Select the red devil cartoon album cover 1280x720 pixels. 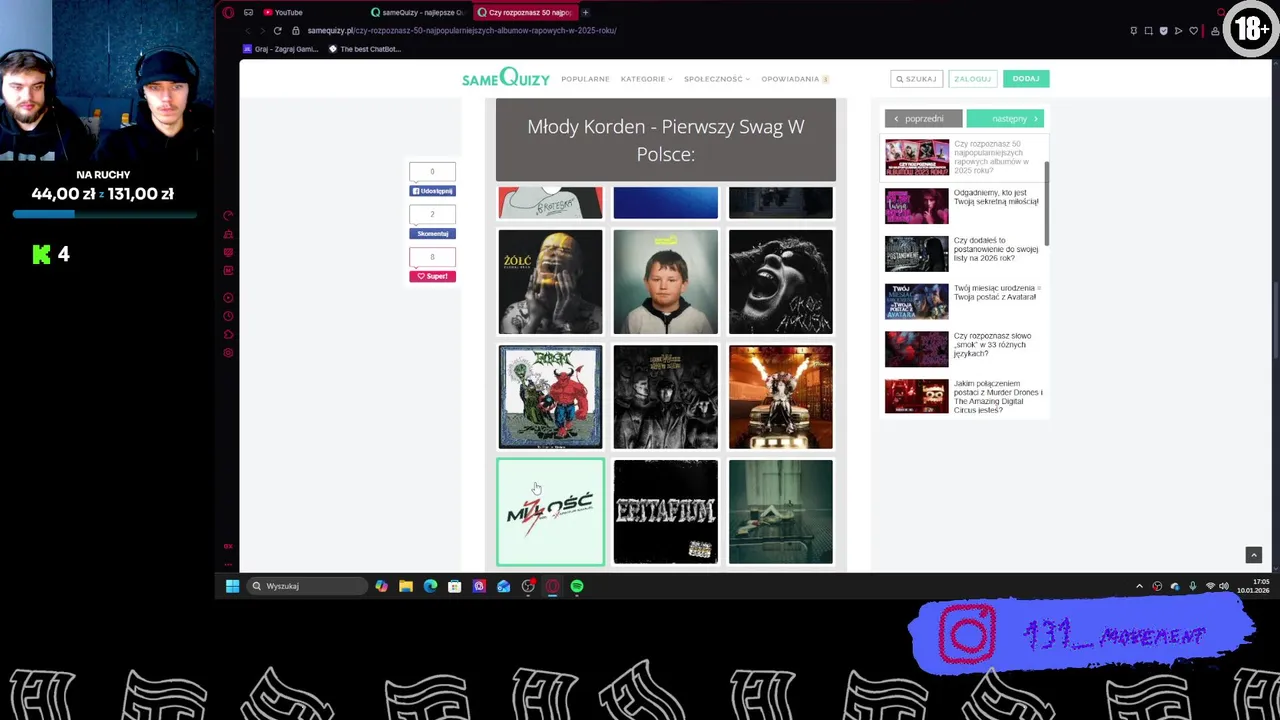coord(550,397)
